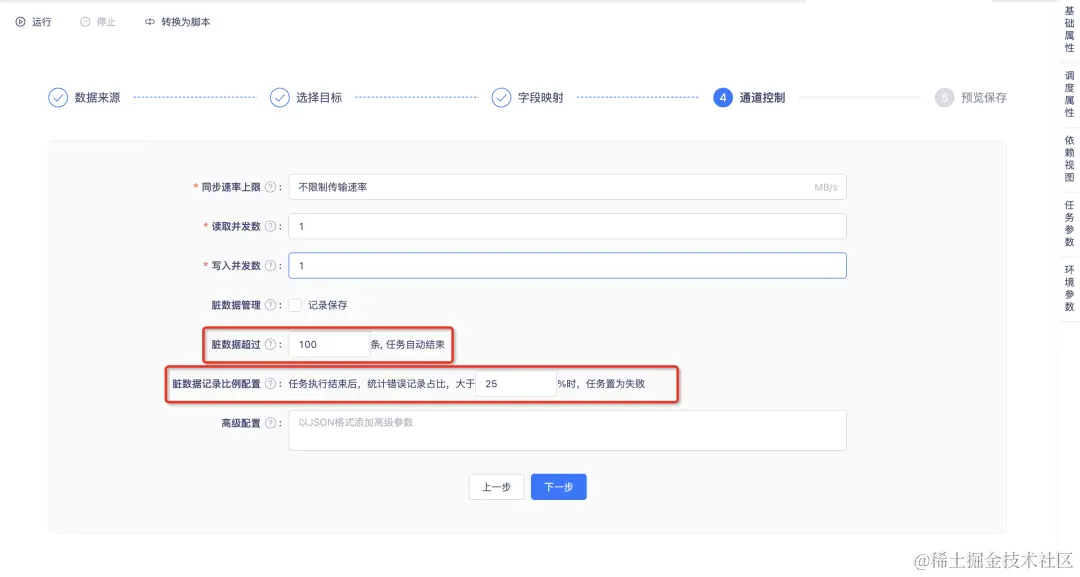
Task: Focus the 写入并发数 input field
Action: (568, 266)
